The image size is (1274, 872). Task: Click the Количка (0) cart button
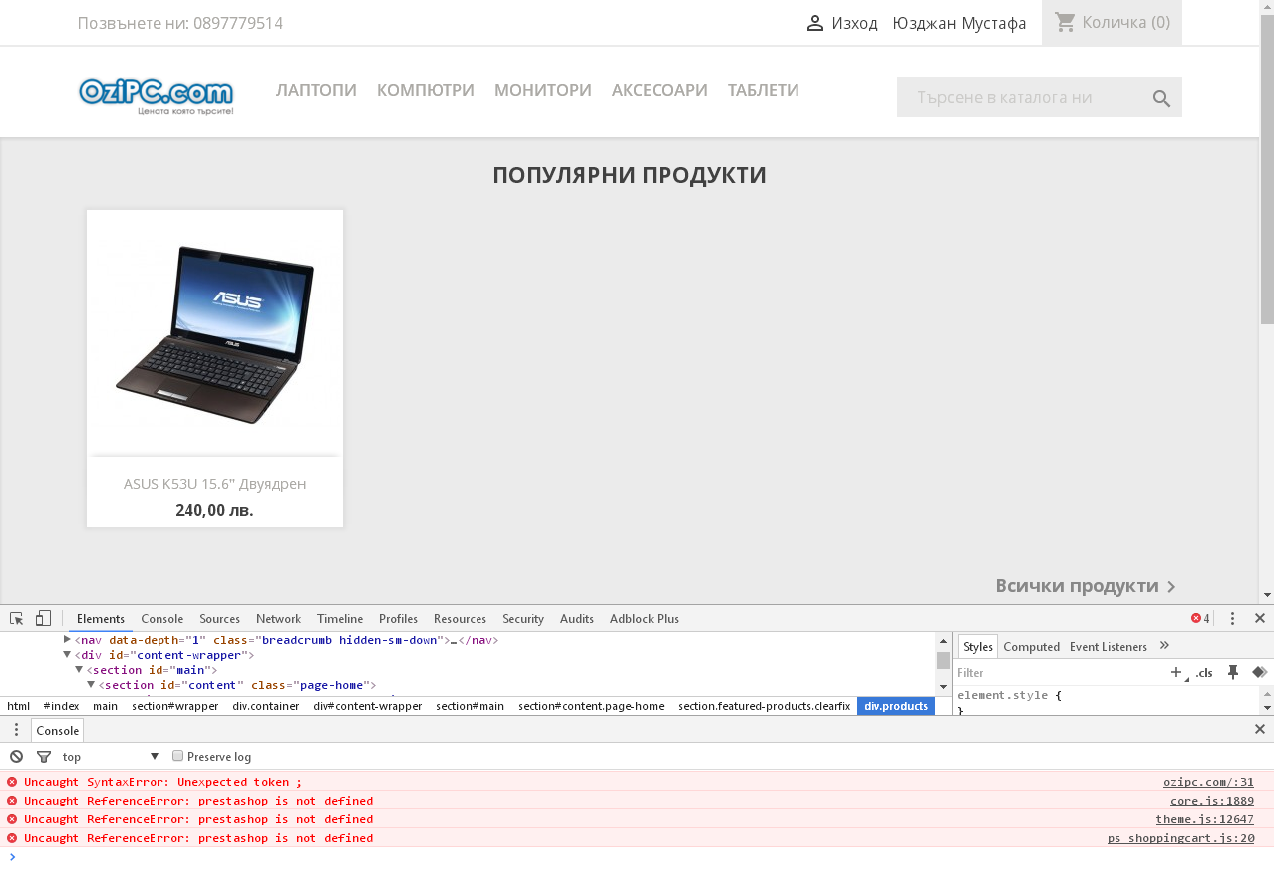[x=1112, y=22]
